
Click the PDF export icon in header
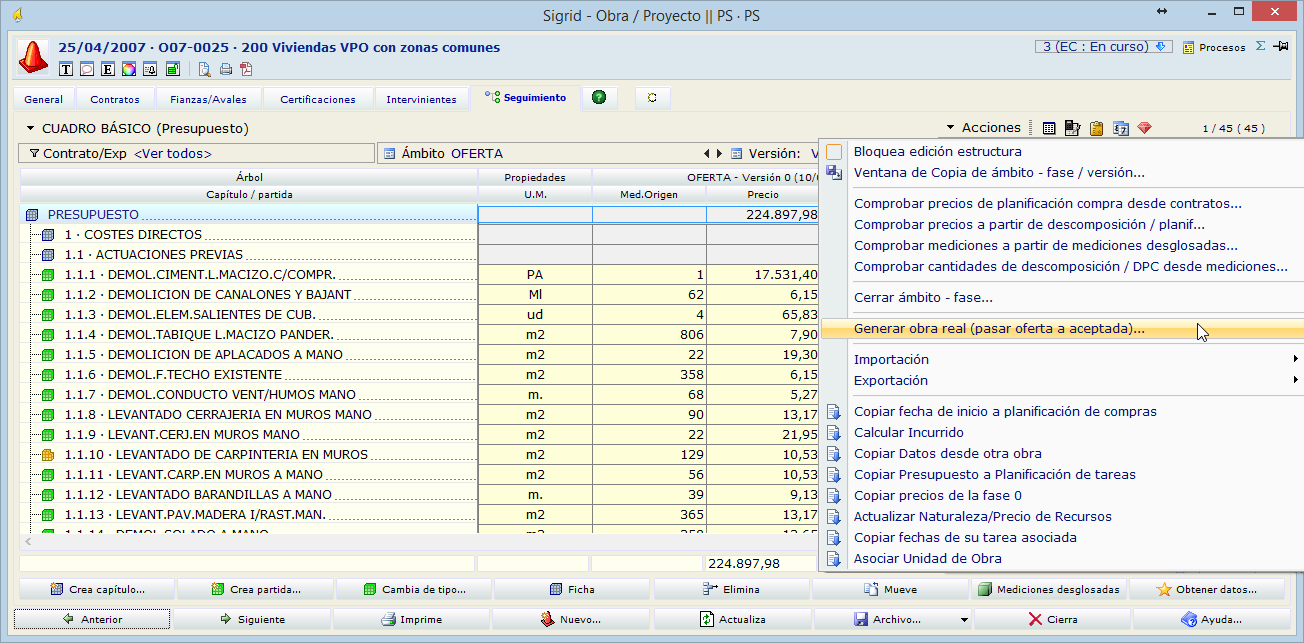[246, 69]
